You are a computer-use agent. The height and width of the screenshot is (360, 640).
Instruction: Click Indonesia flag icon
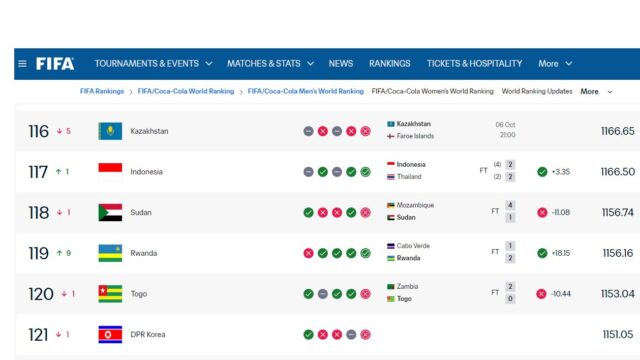(110, 172)
